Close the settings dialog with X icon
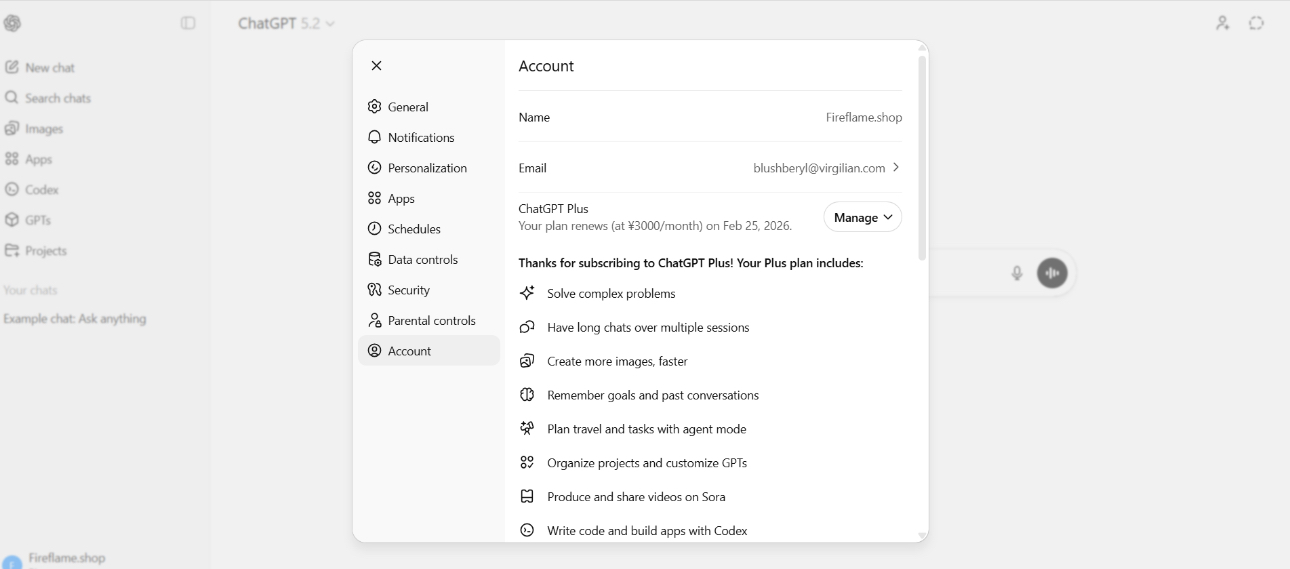 (376, 66)
